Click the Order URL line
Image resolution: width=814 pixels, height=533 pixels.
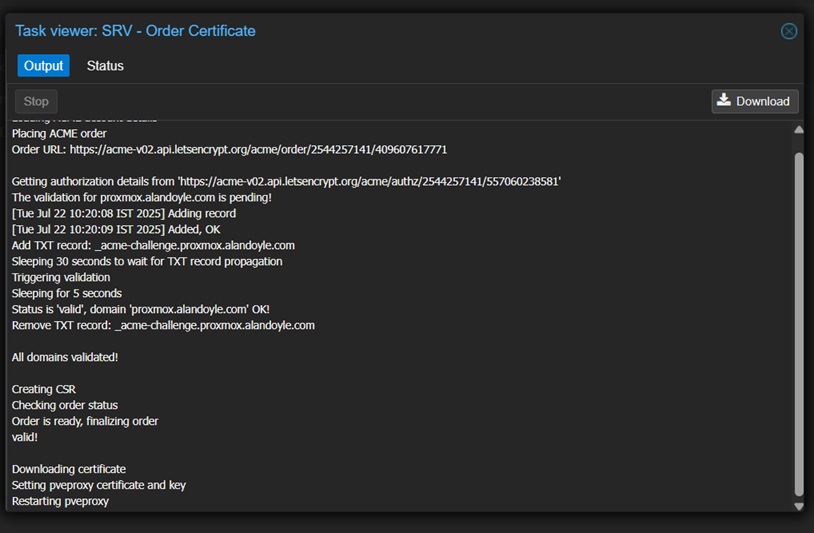pos(229,149)
